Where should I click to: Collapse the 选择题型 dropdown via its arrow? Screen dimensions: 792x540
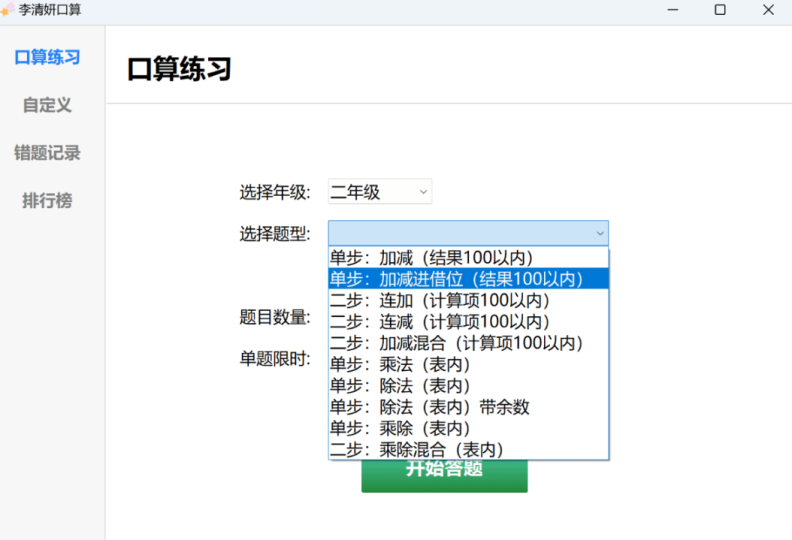(599, 234)
